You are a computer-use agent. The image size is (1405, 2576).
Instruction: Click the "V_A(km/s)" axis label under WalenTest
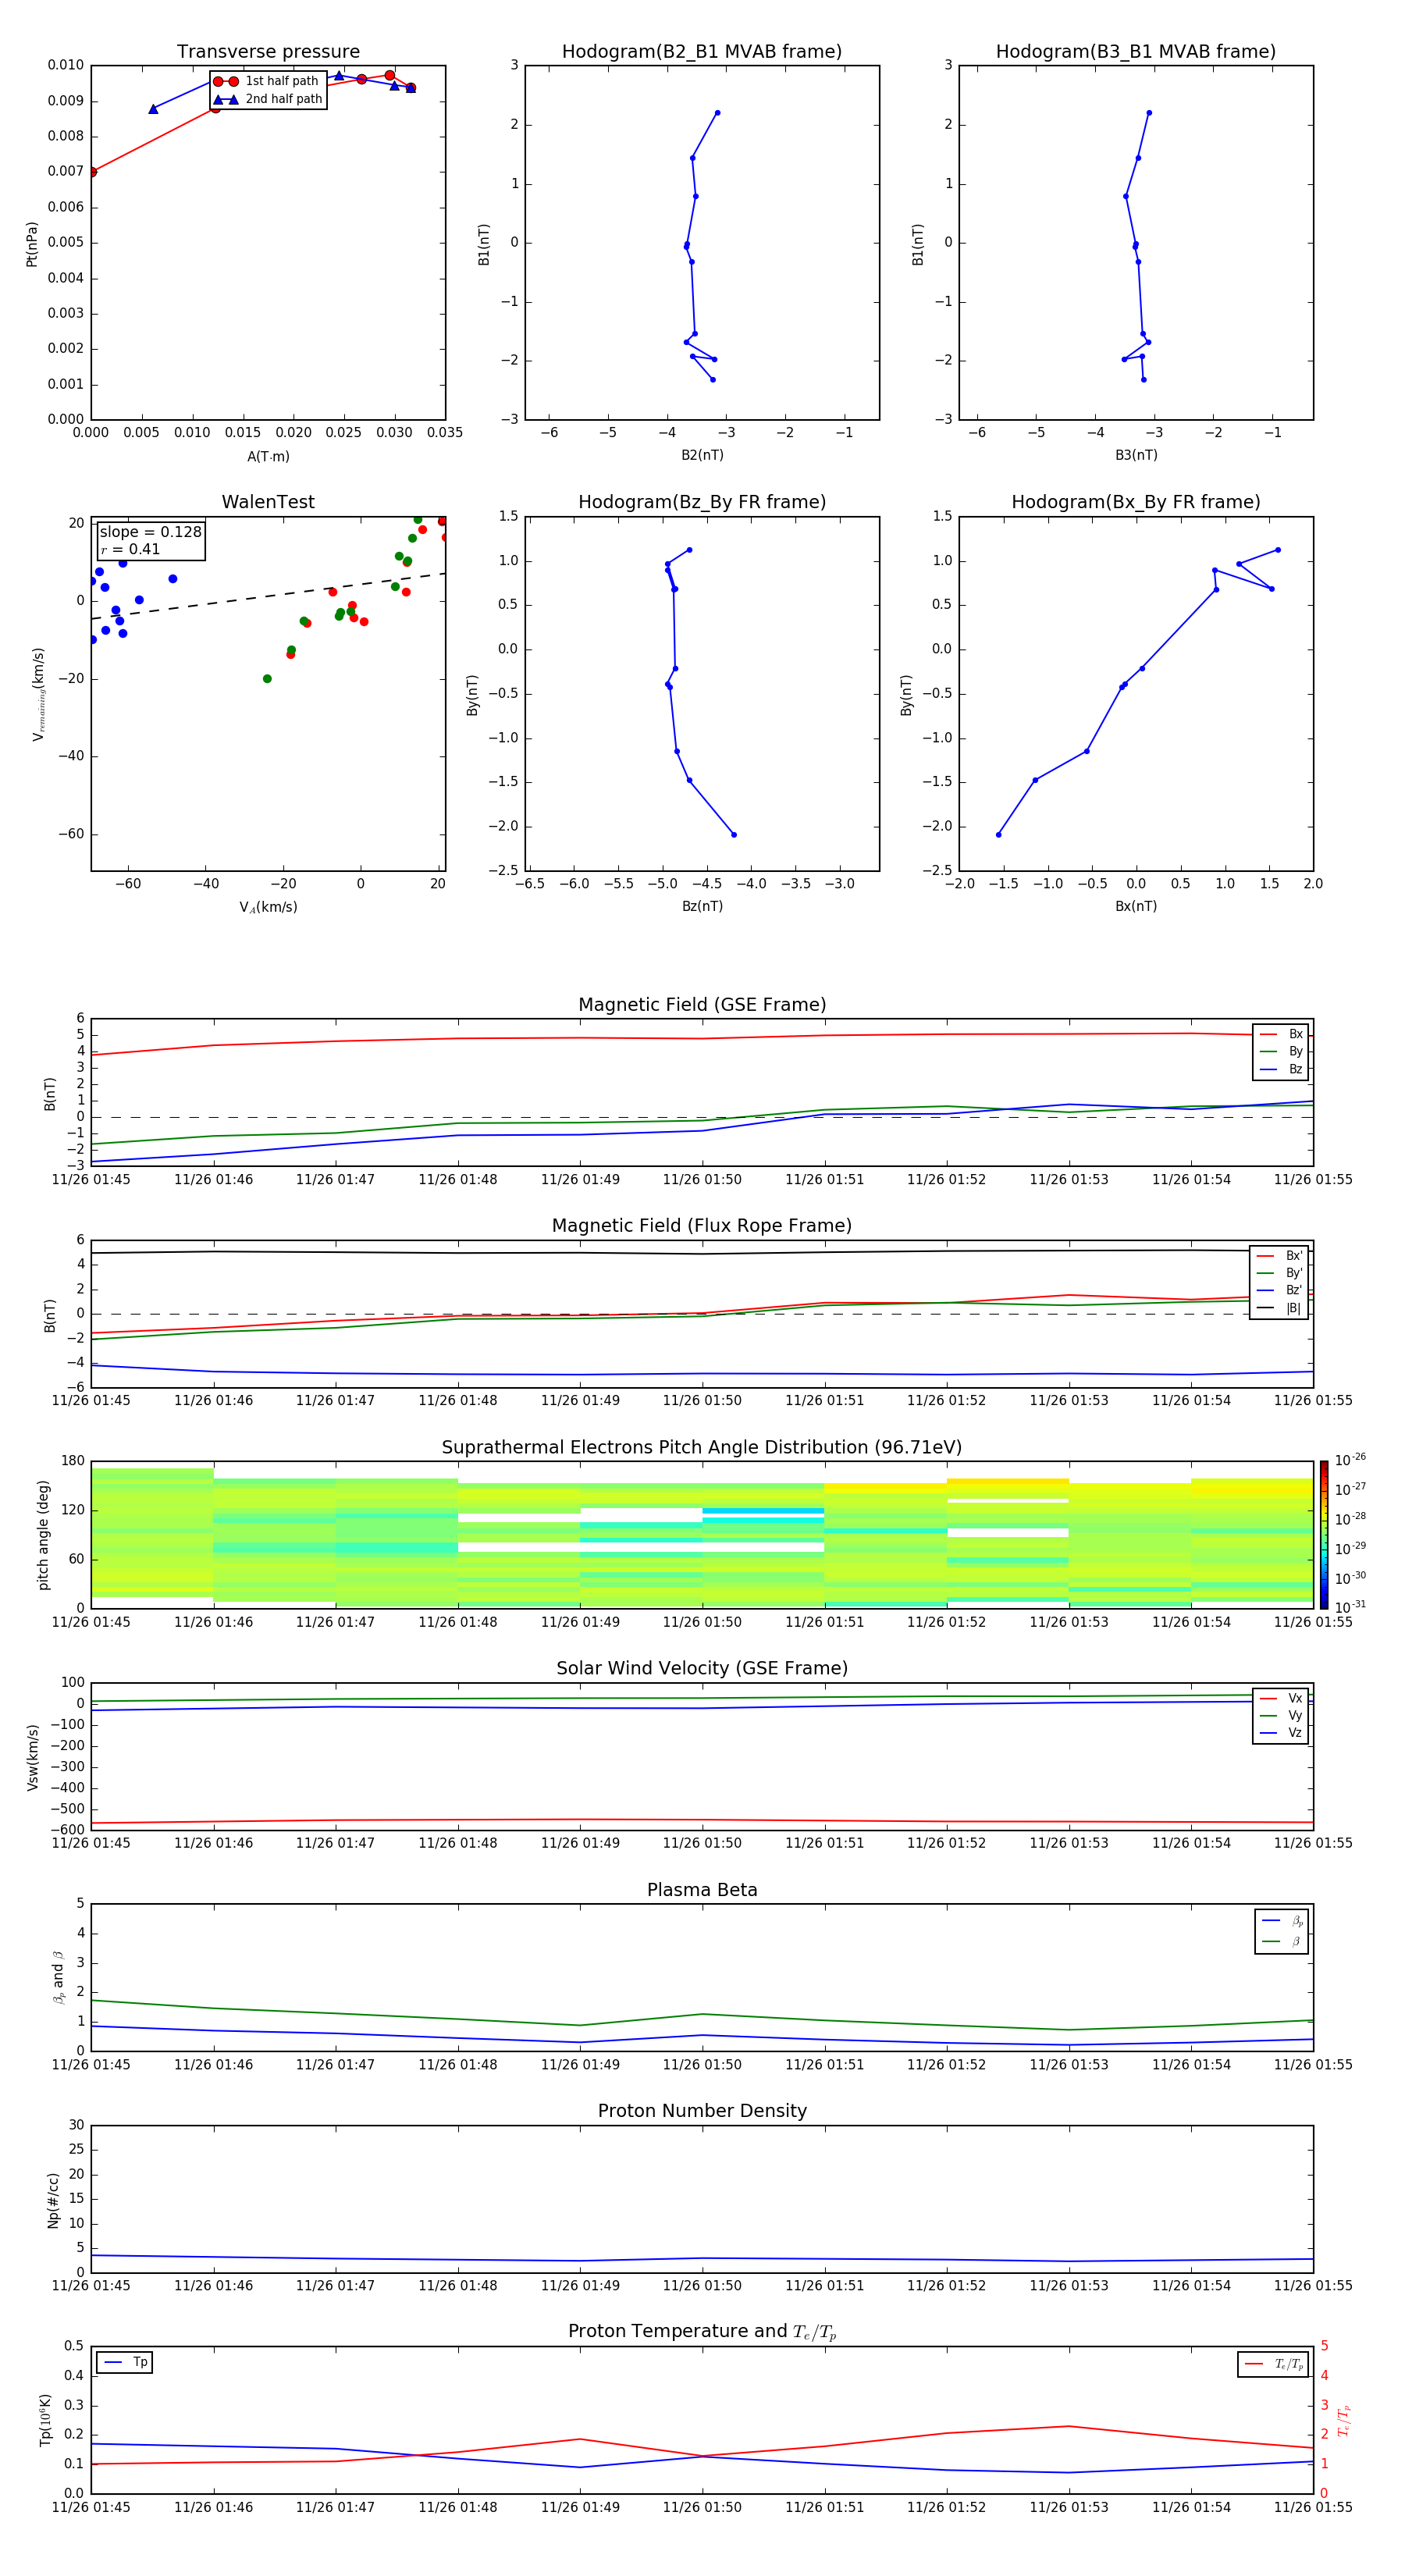[x=268, y=908]
